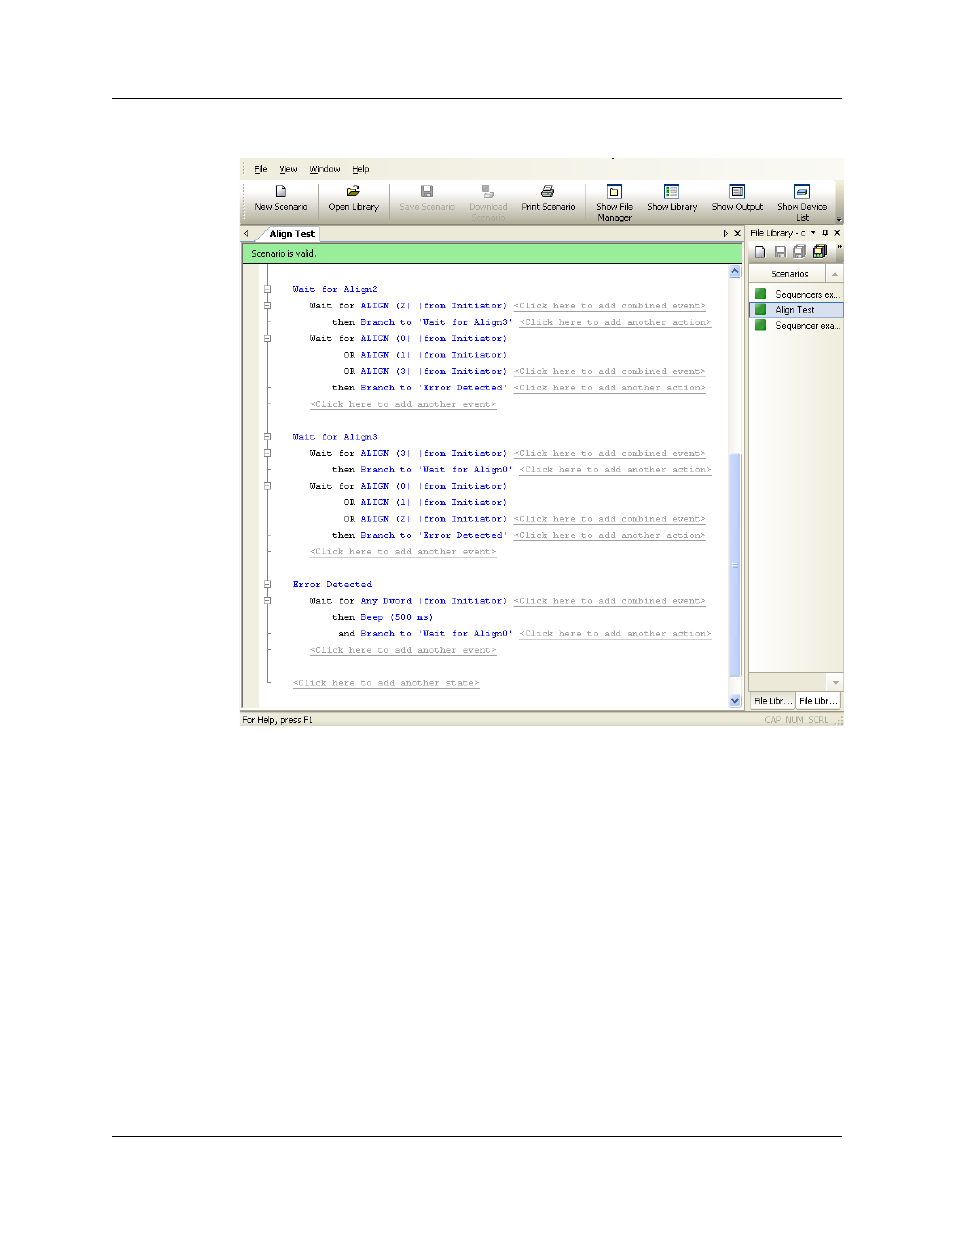
Task: Open the Window menu
Action: (x=325, y=169)
